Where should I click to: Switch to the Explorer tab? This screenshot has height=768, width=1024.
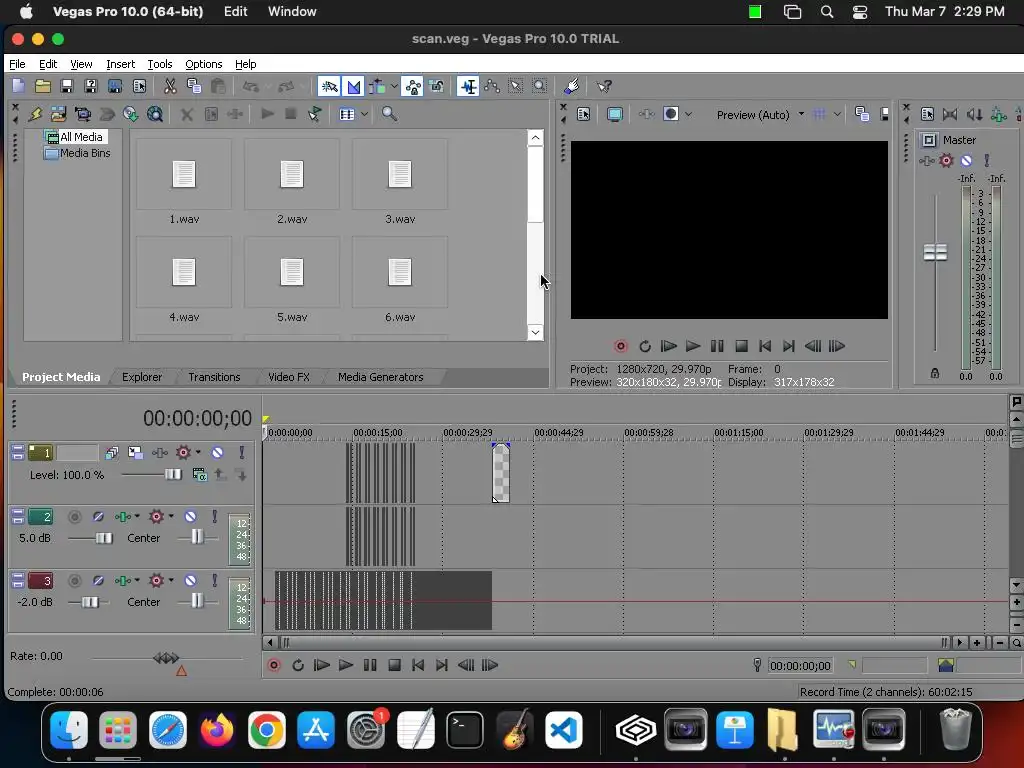(x=142, y=377)
